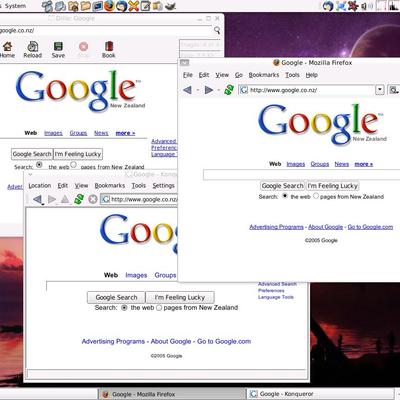
Task: Click the Google search box in Konqueror page
Action: 112,286
